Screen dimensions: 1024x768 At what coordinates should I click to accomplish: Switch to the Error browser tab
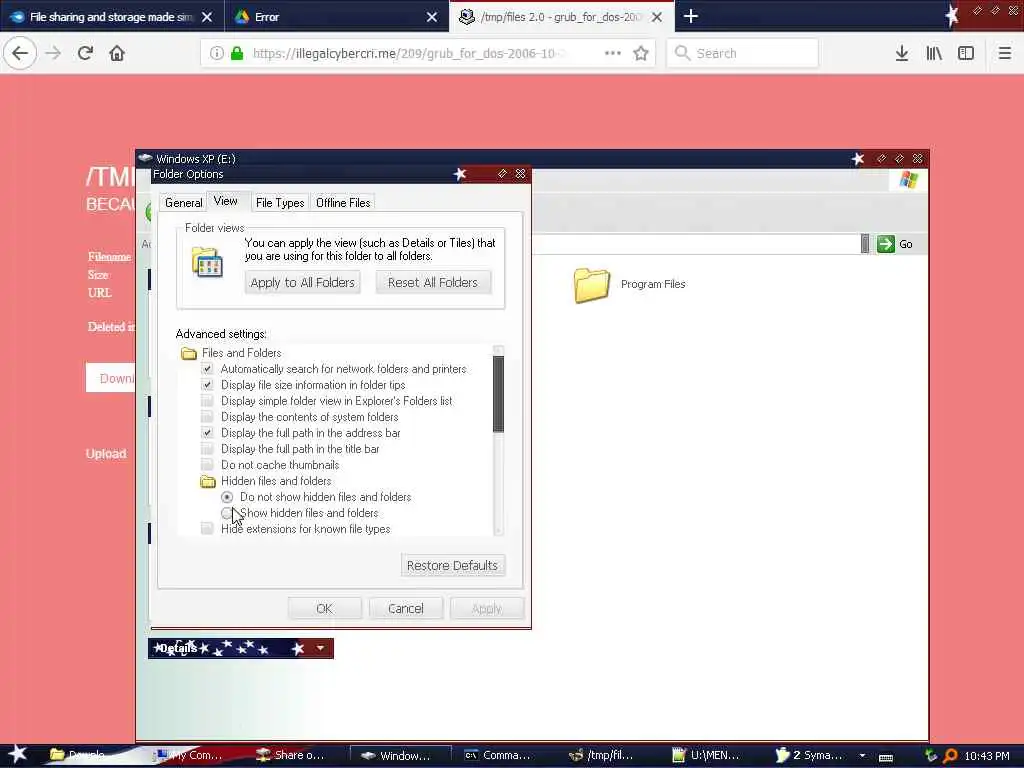336,17
